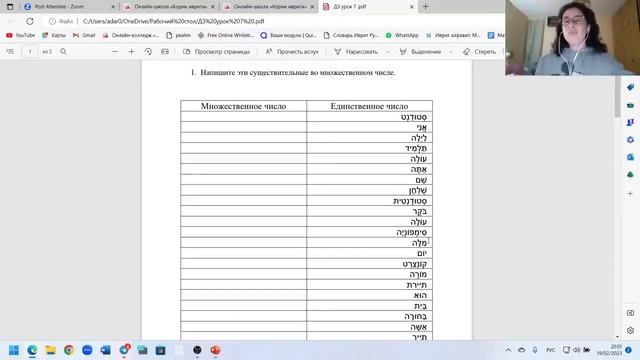
Task: Open the Outlook sidebar icon
Action: [630, 157]
